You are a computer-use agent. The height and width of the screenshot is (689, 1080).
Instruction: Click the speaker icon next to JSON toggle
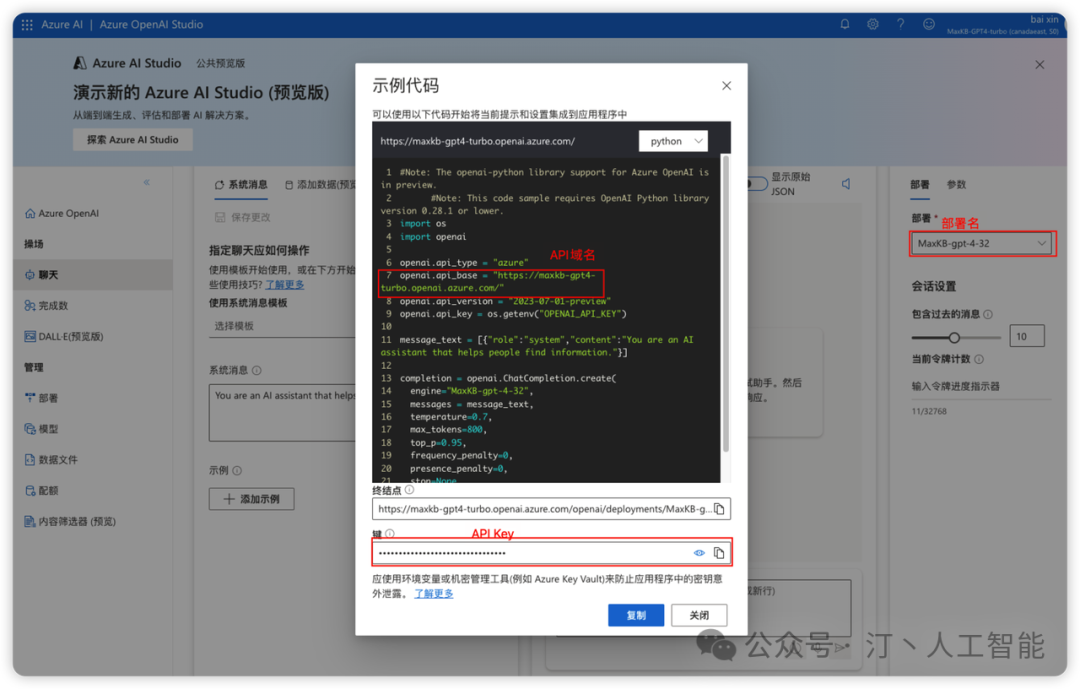[846, 184]
